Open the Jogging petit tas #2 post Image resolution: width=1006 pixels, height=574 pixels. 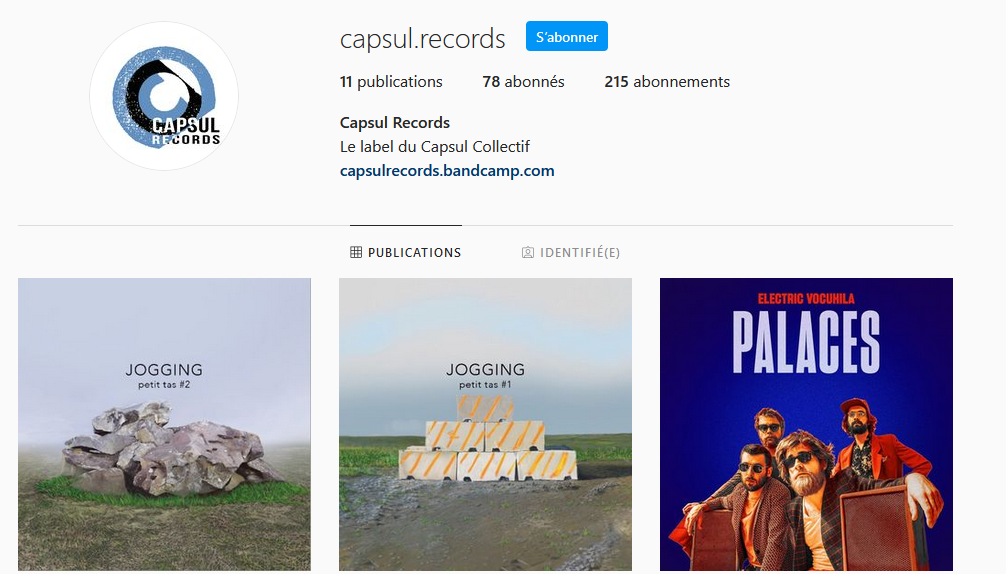click(x=164, y=424)
